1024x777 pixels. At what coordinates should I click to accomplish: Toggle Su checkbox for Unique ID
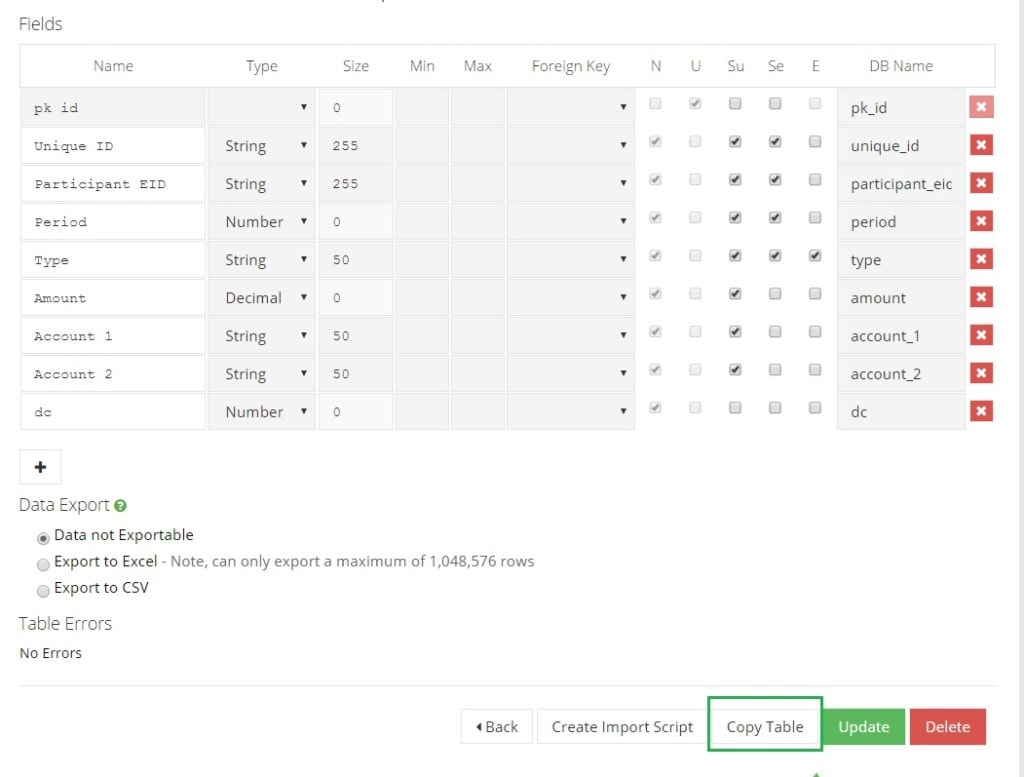[735, 142]
